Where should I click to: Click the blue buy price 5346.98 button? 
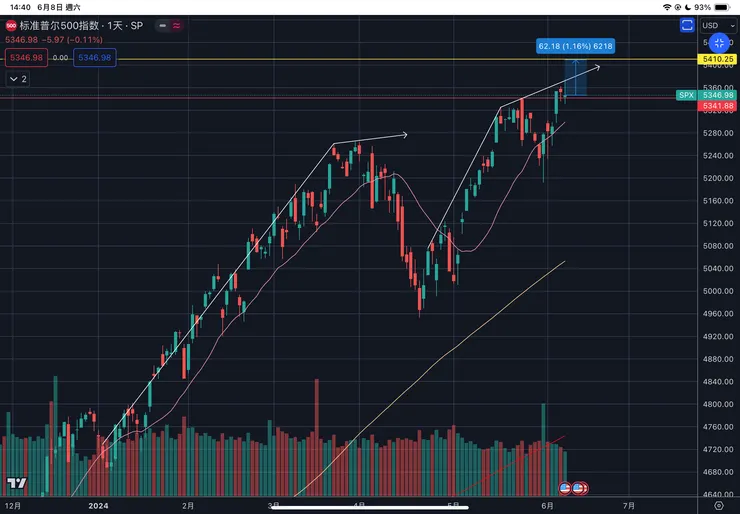pyautogui.click(x=97, y=58)
